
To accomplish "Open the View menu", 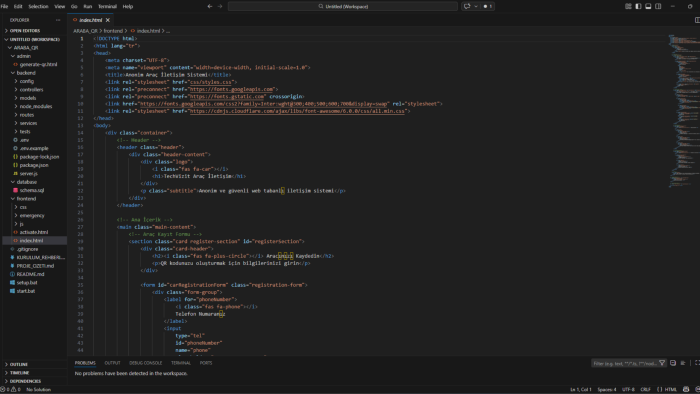I will [x=59, y=6].
